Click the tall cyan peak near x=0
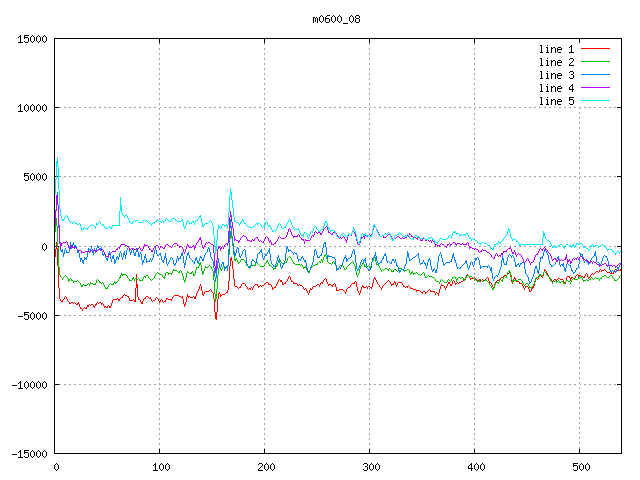The height and width of the screenshot is (480, 640). (57, 158)
